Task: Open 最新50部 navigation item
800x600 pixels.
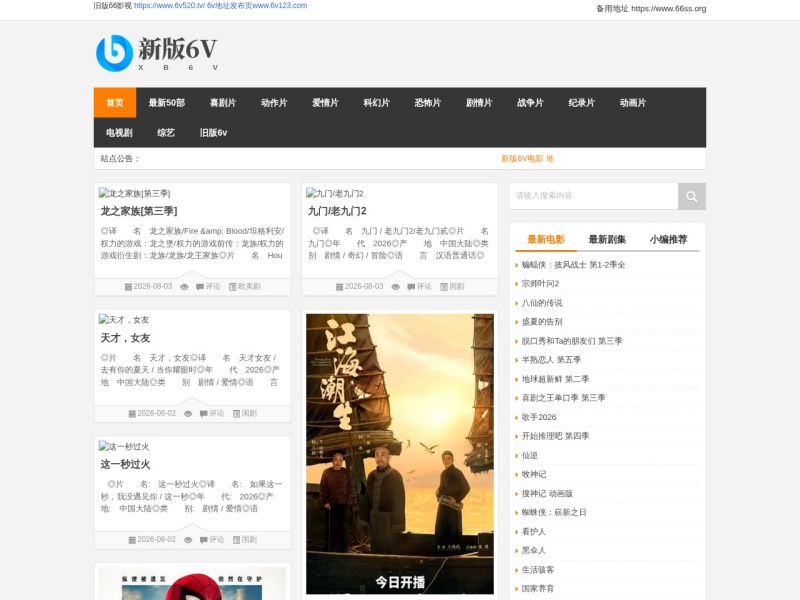Action: tap(167, 103)
